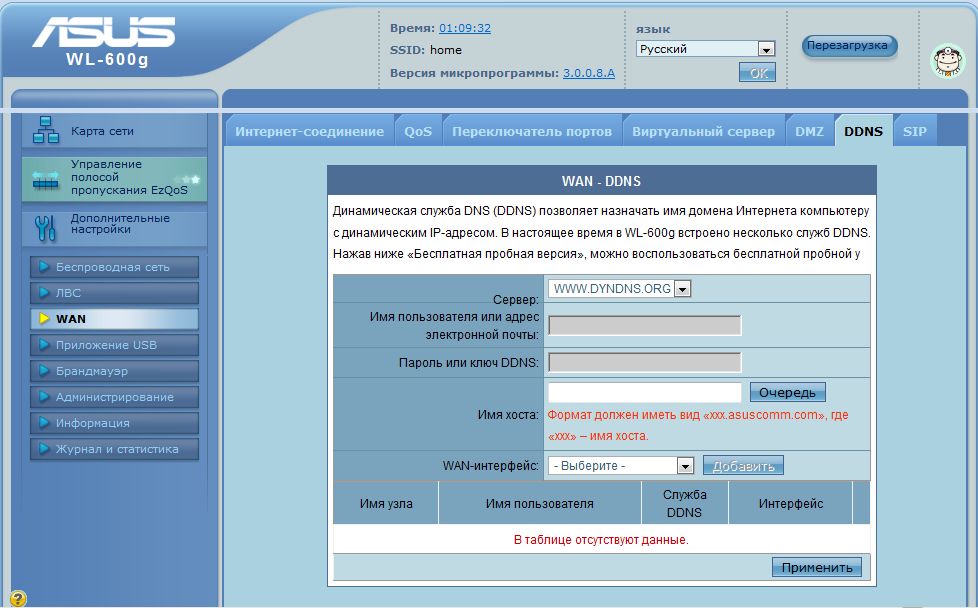Open firmware version link 3.0.0.8.A

[x=589, y=73]
